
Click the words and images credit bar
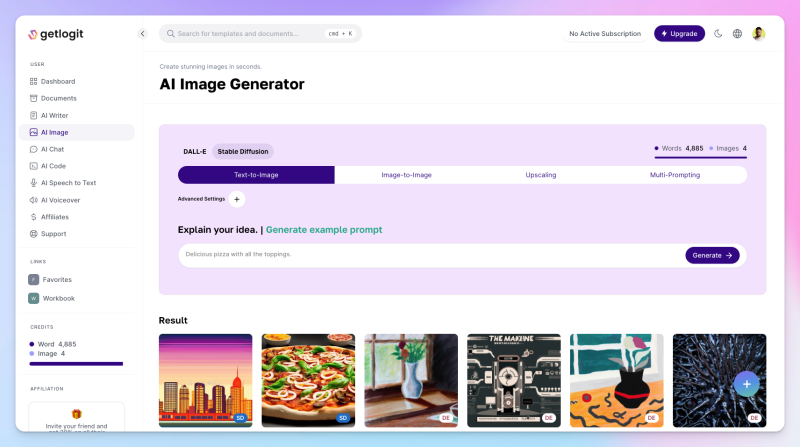701,157
